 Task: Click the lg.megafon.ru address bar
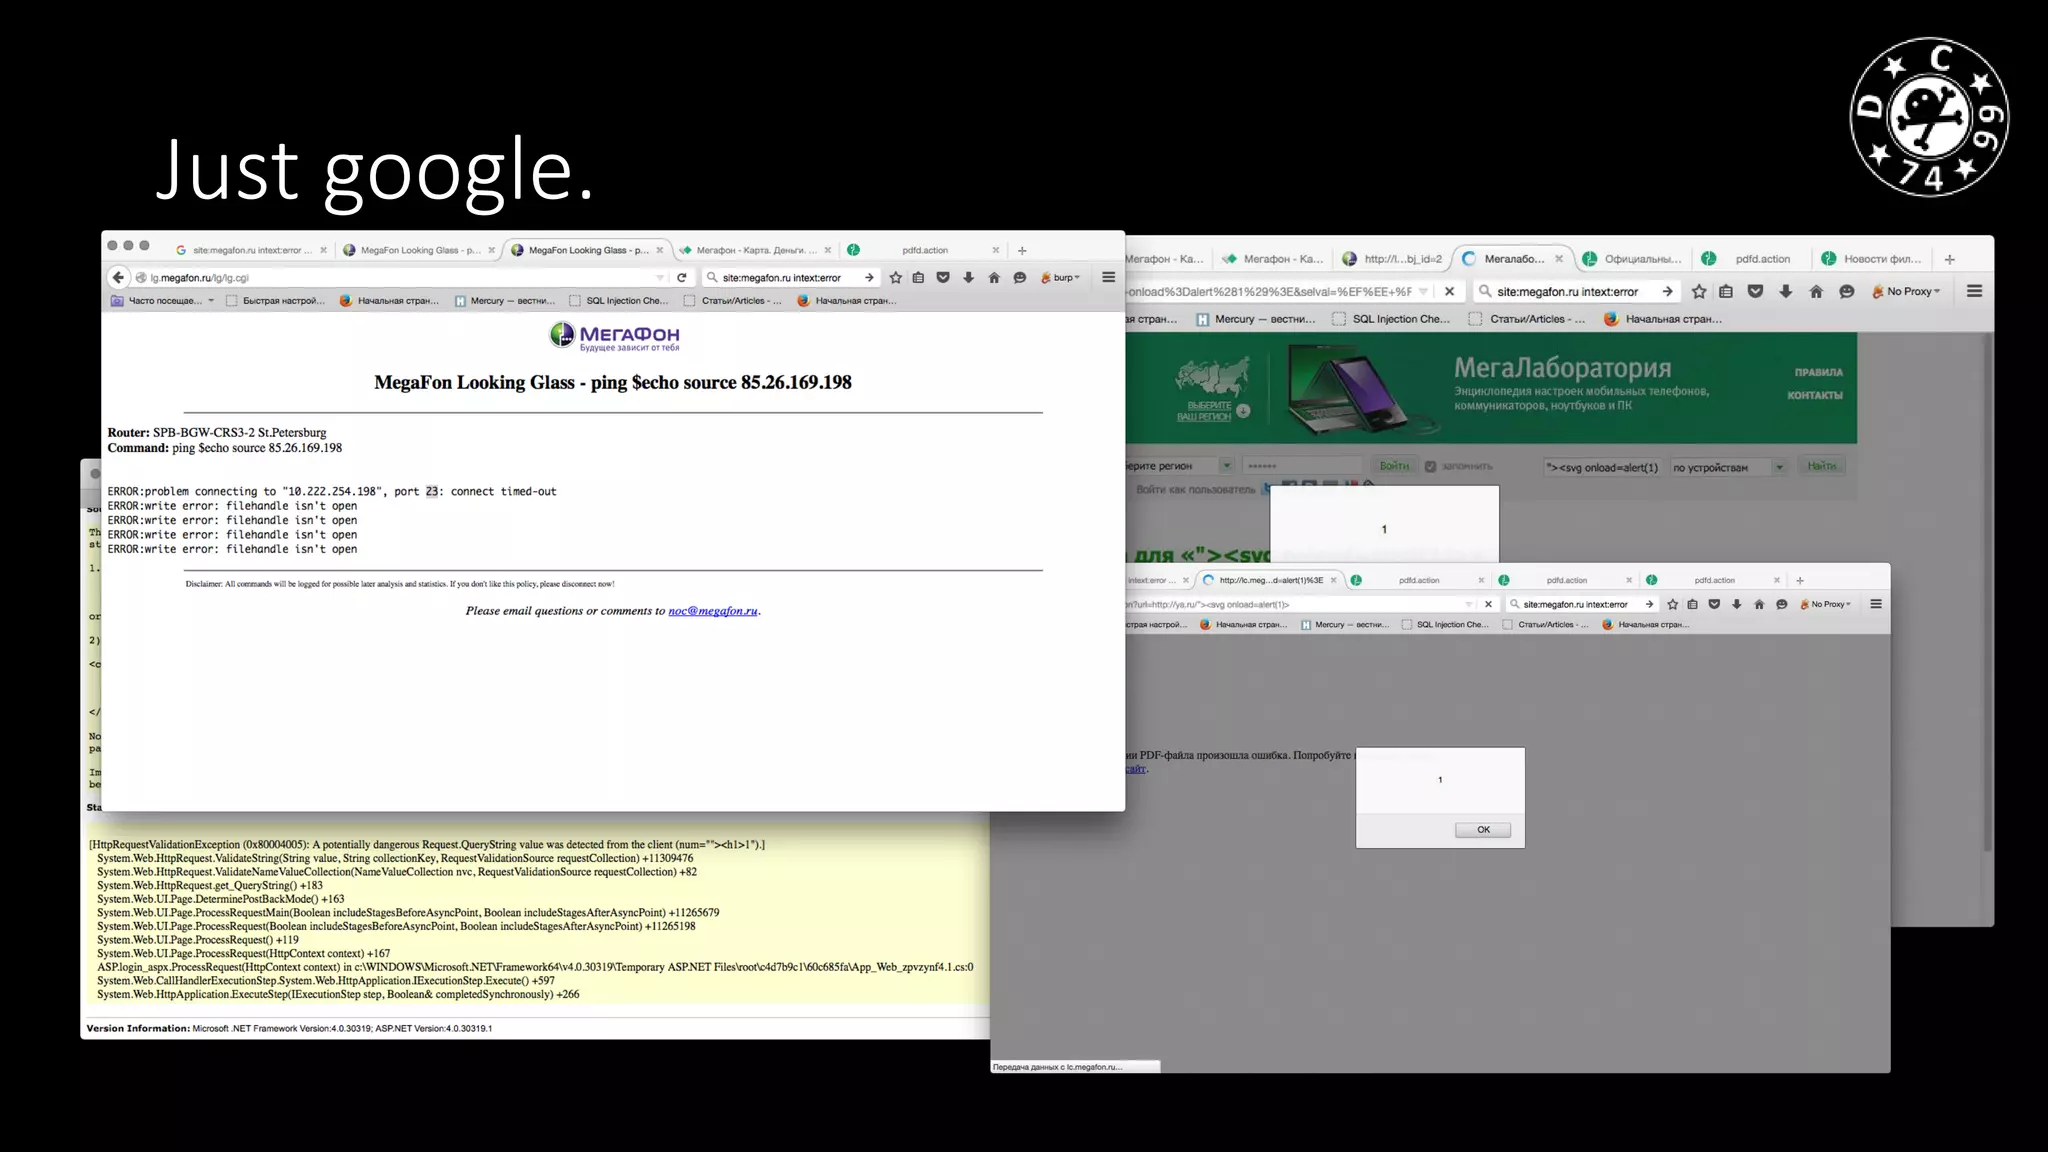(x=400, y=278)
